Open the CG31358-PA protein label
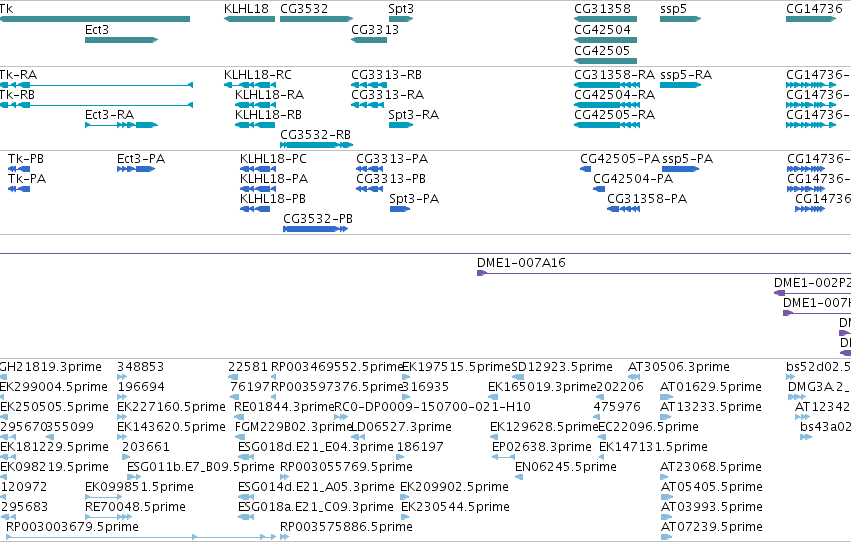This screenshot has width=851, height=542. [647, 199]
